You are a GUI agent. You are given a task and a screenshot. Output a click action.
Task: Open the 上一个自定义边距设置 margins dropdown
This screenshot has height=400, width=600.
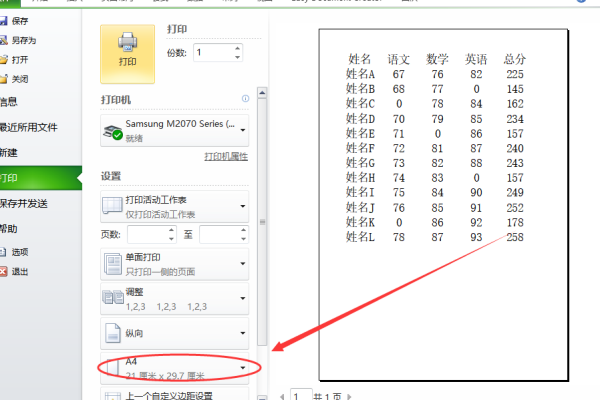coord(174,394)
